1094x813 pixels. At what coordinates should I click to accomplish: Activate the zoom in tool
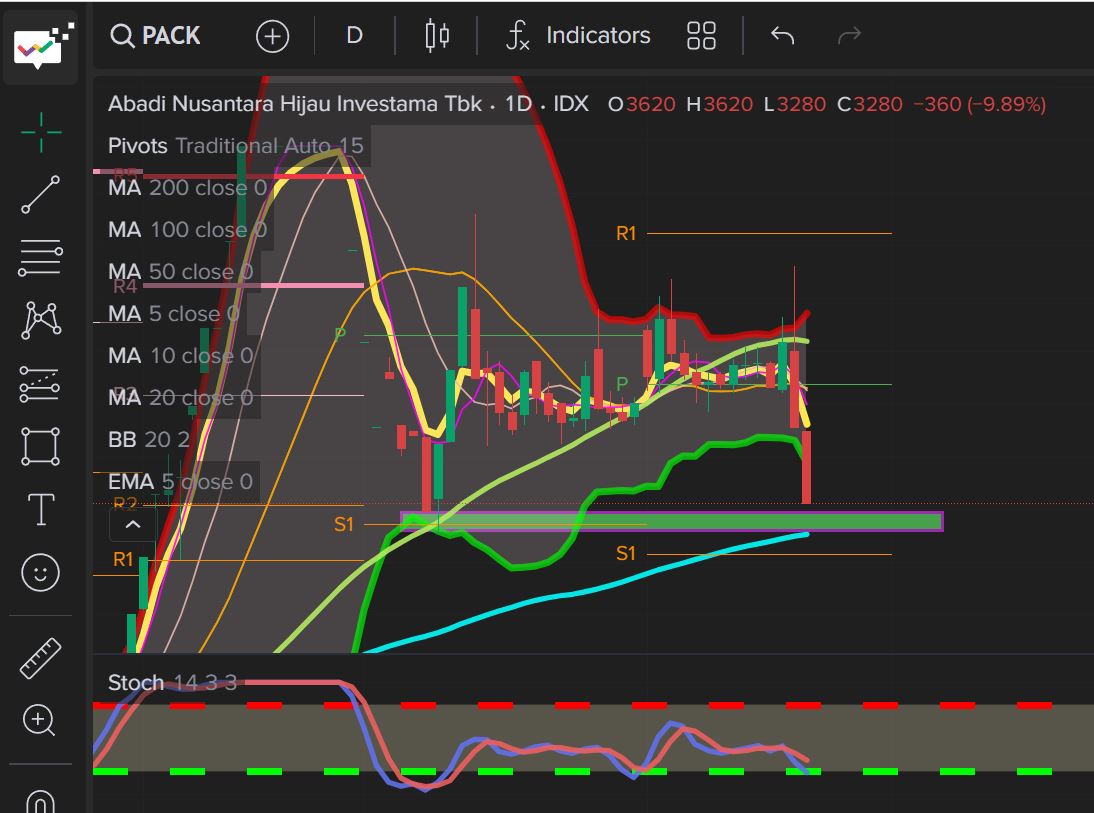coord(39,720)
